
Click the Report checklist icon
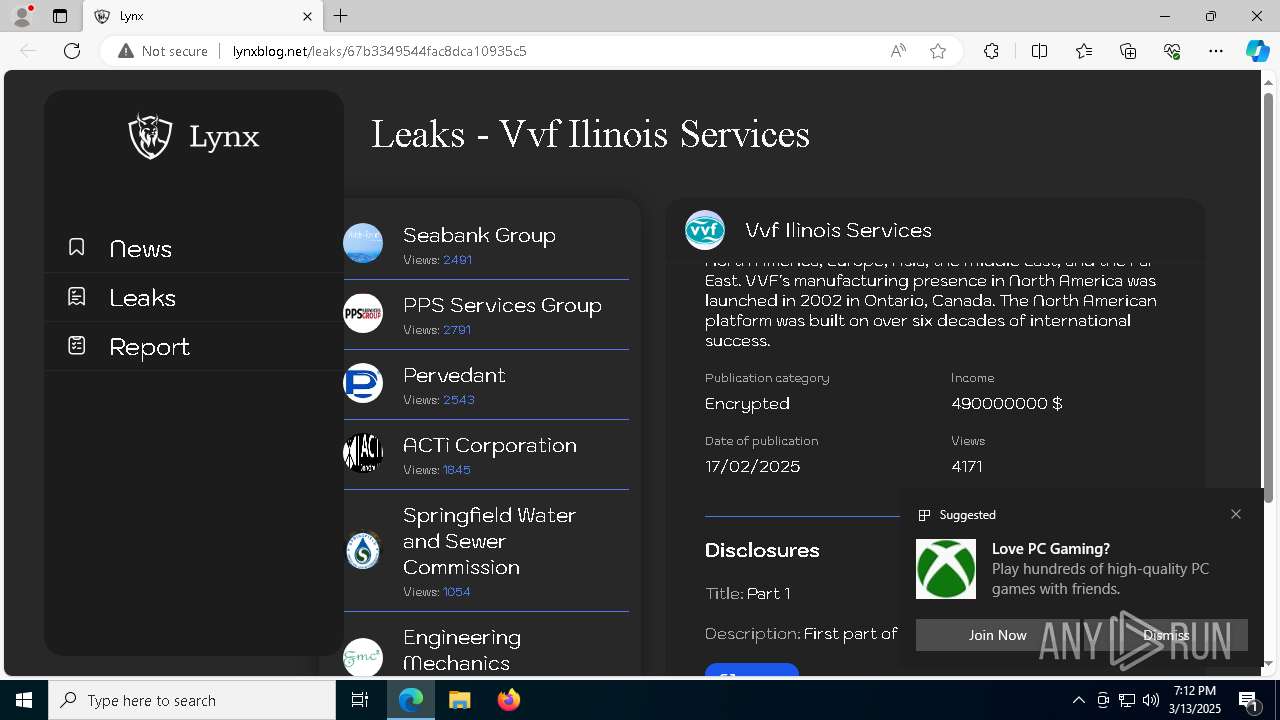[77, 345]
